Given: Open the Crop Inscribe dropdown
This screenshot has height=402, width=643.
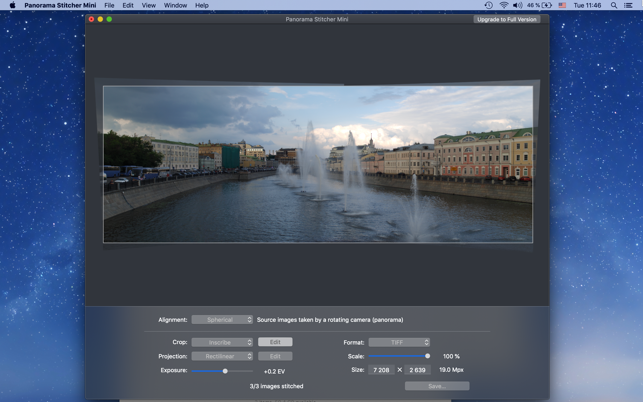Looking at the screenshot, I should 222,342.
